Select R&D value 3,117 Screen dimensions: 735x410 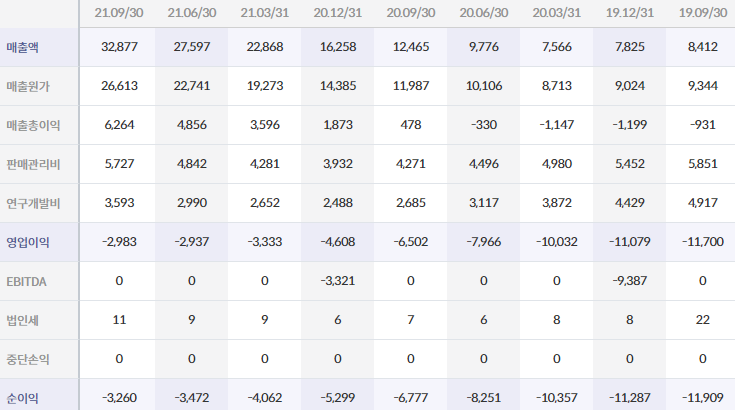click(x=484, y=202)
